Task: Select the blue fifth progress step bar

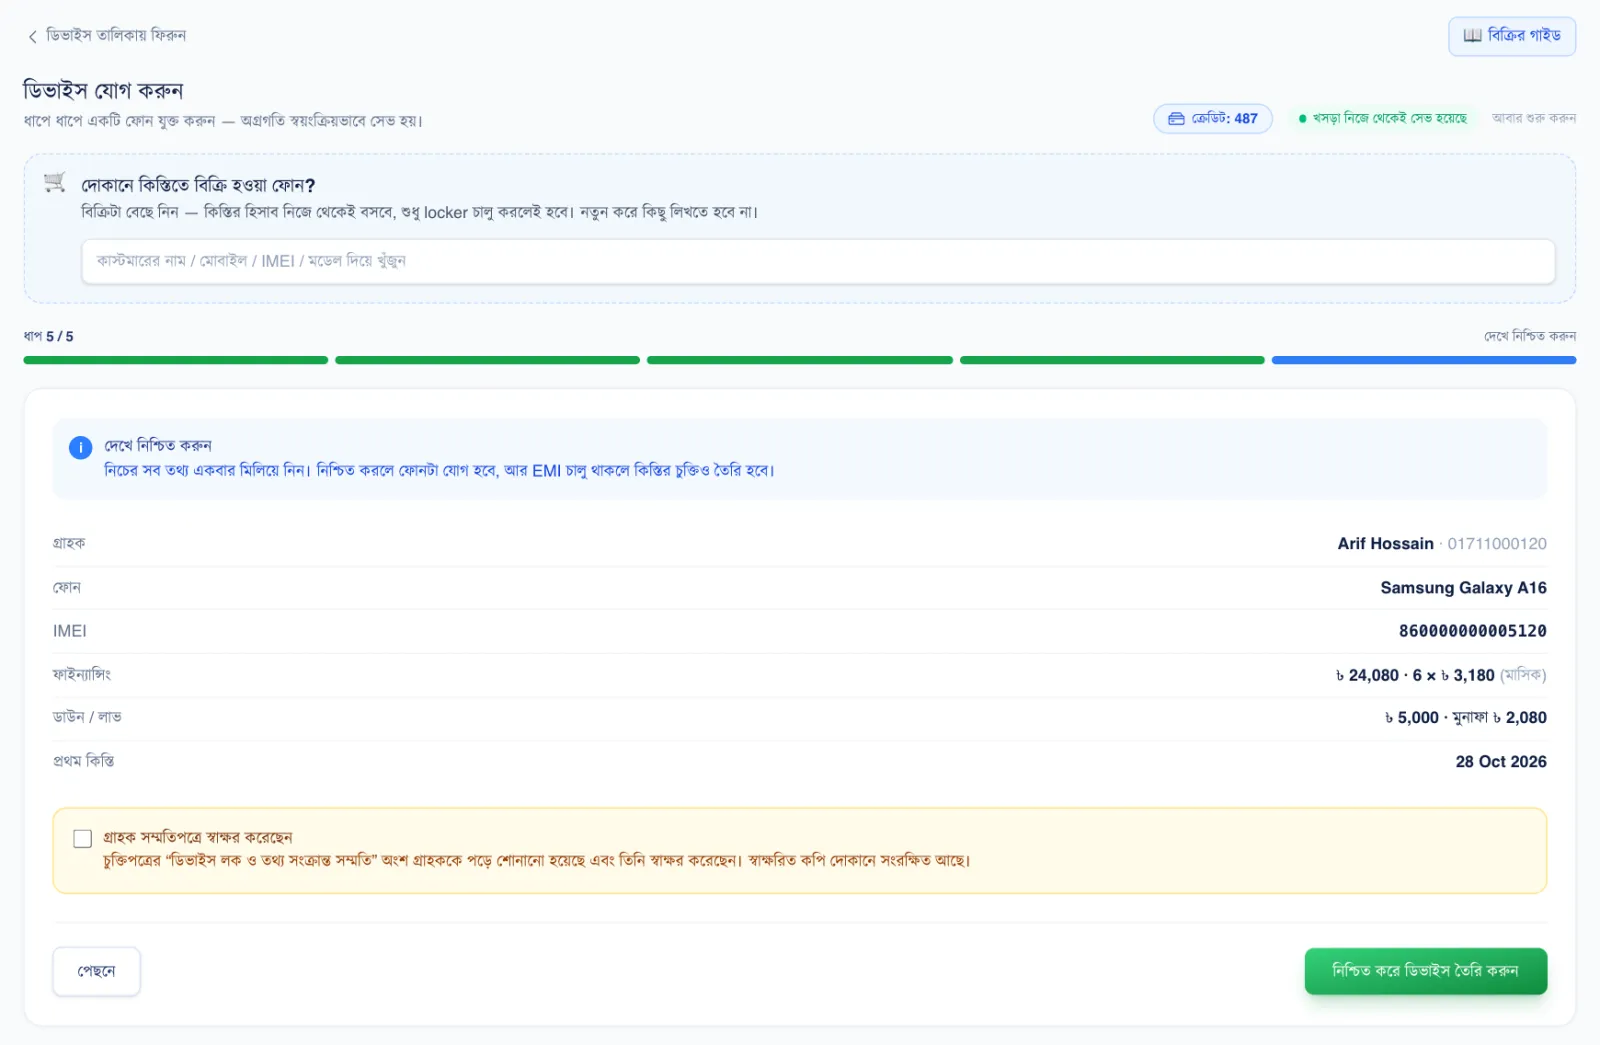Action: point(1424,360)
